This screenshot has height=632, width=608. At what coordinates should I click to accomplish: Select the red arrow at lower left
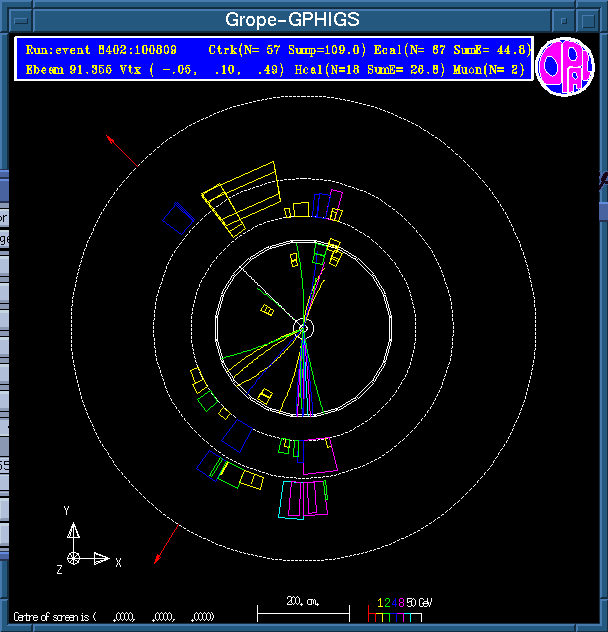click(167, 544)
